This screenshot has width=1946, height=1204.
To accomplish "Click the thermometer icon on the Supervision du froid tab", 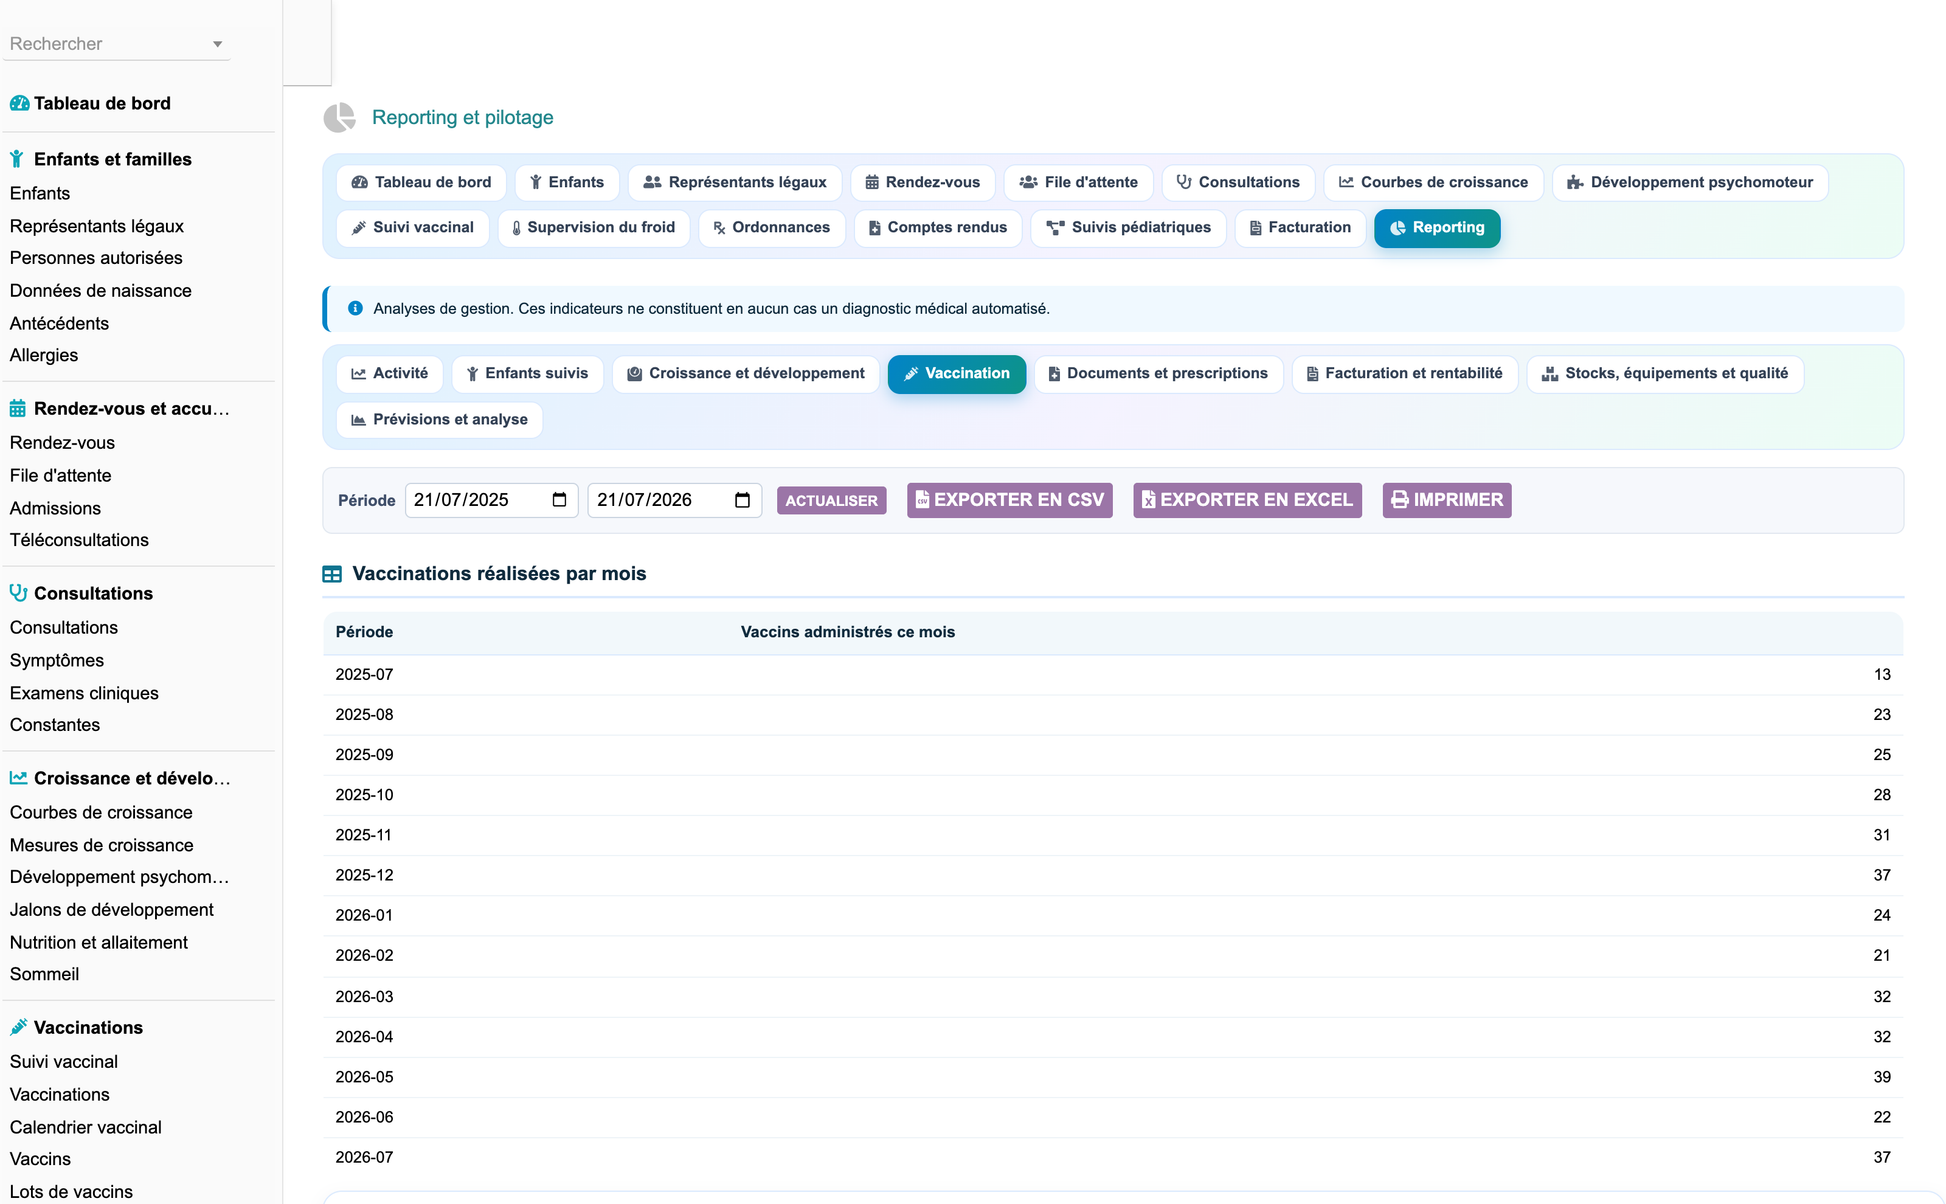I will coord(516,228).
